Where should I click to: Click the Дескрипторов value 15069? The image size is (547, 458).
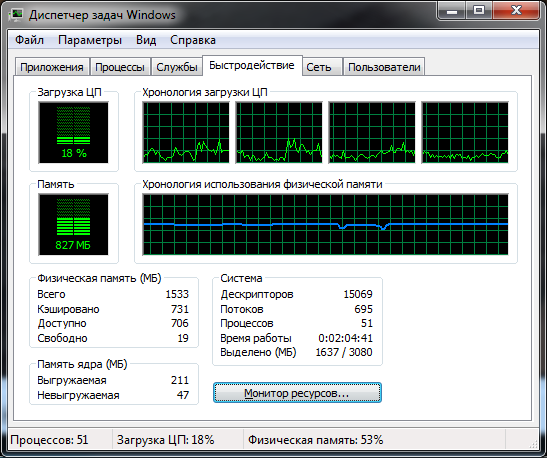click(358, 294)
